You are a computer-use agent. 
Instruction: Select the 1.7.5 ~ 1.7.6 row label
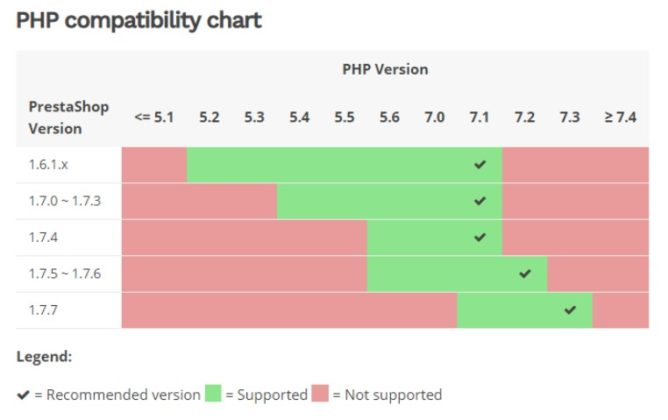point(65,273)
